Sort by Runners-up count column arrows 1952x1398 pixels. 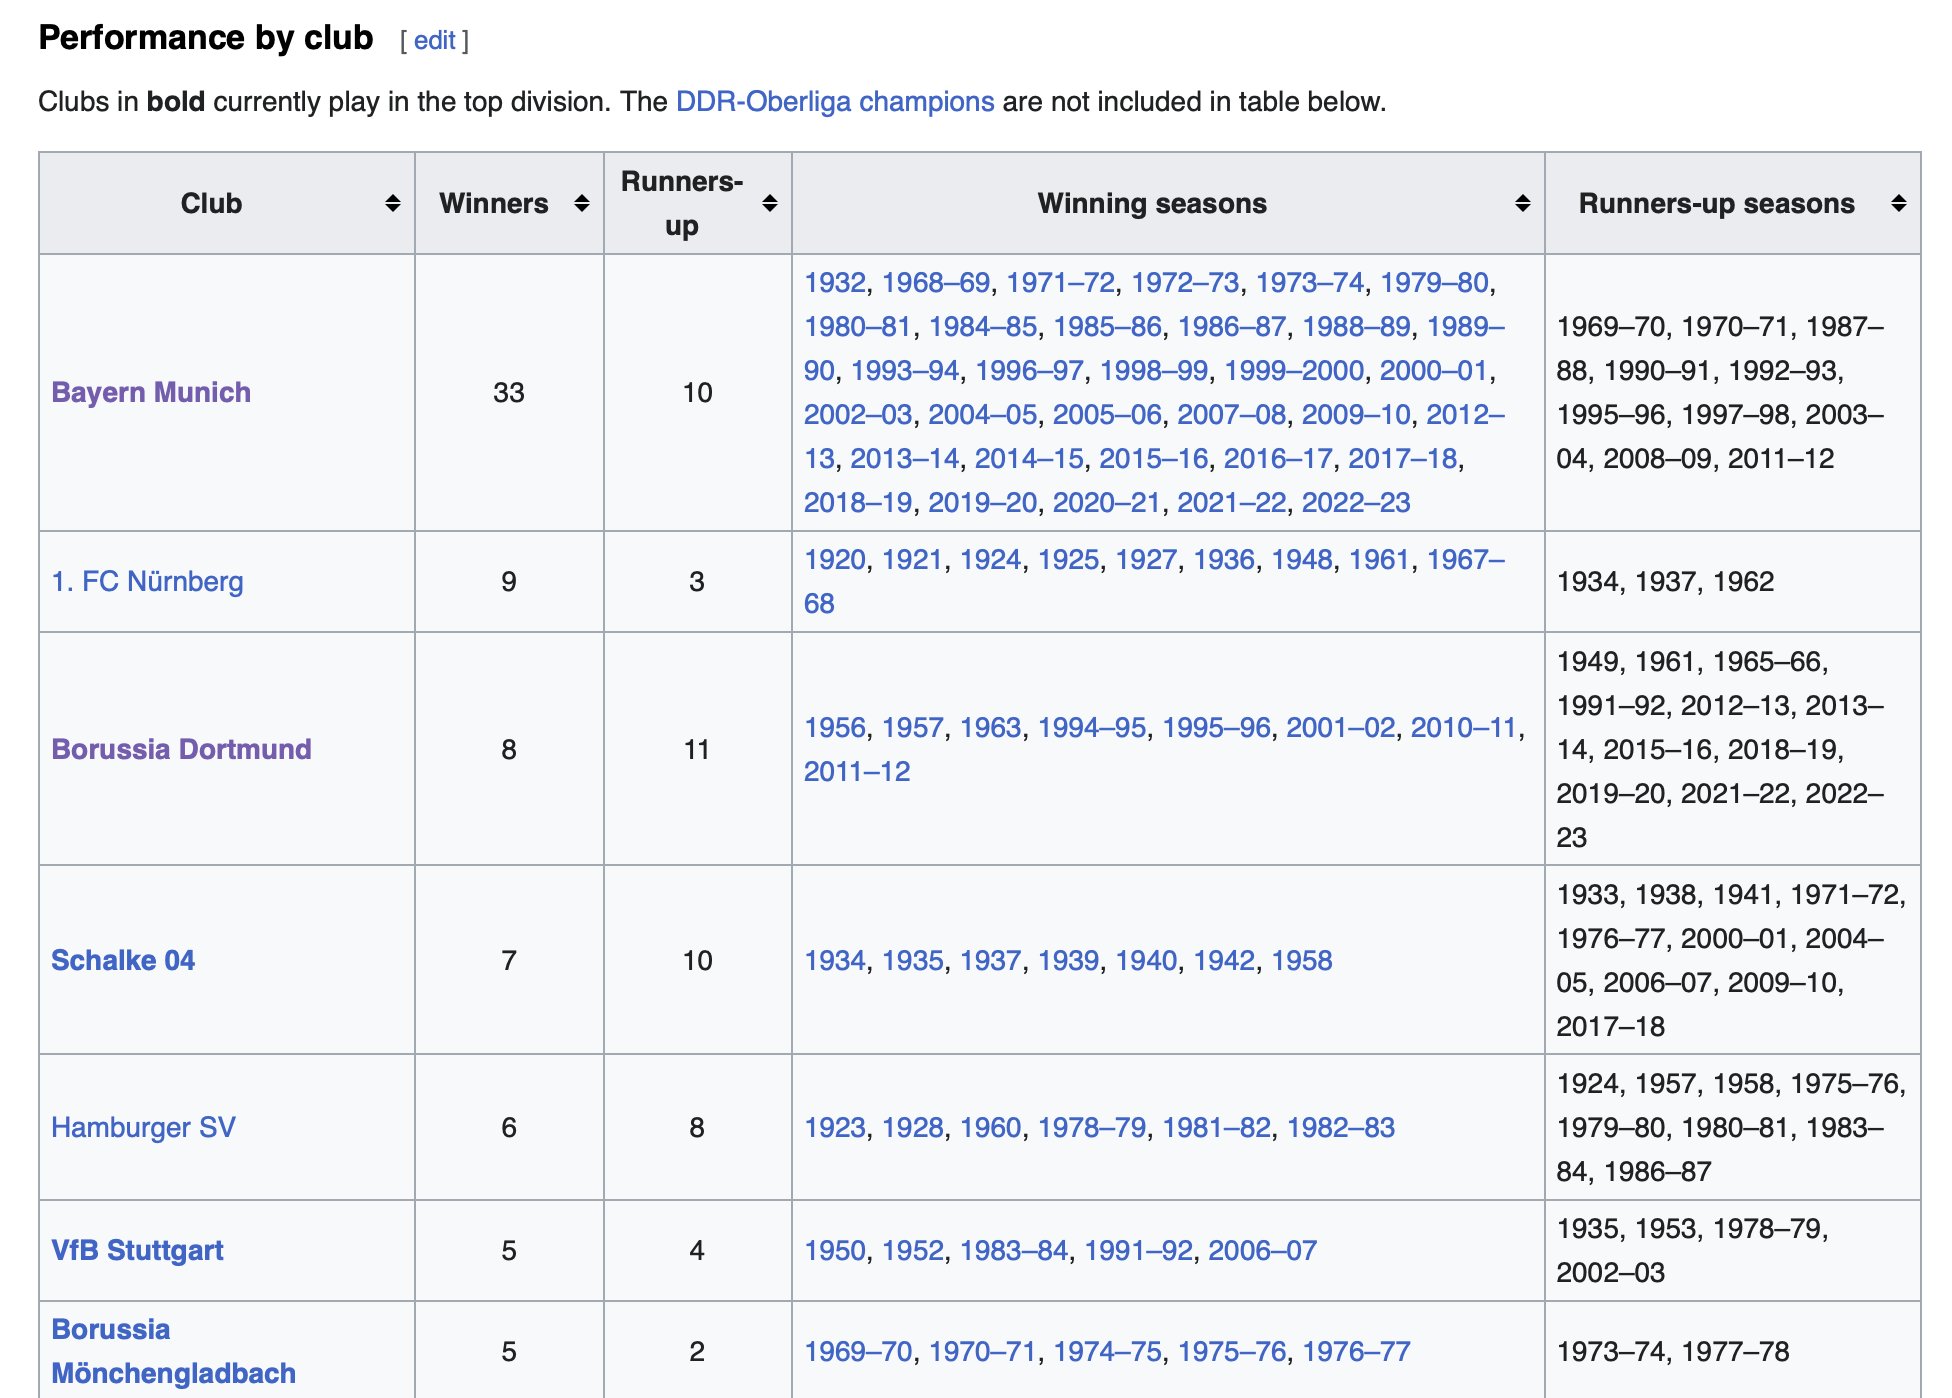pos(770,203)
